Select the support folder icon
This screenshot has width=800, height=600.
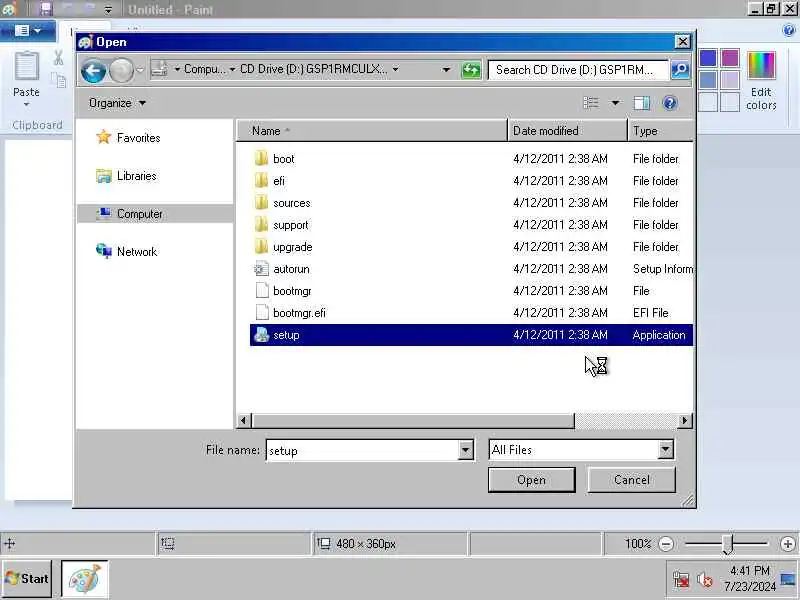coord(261,224)
